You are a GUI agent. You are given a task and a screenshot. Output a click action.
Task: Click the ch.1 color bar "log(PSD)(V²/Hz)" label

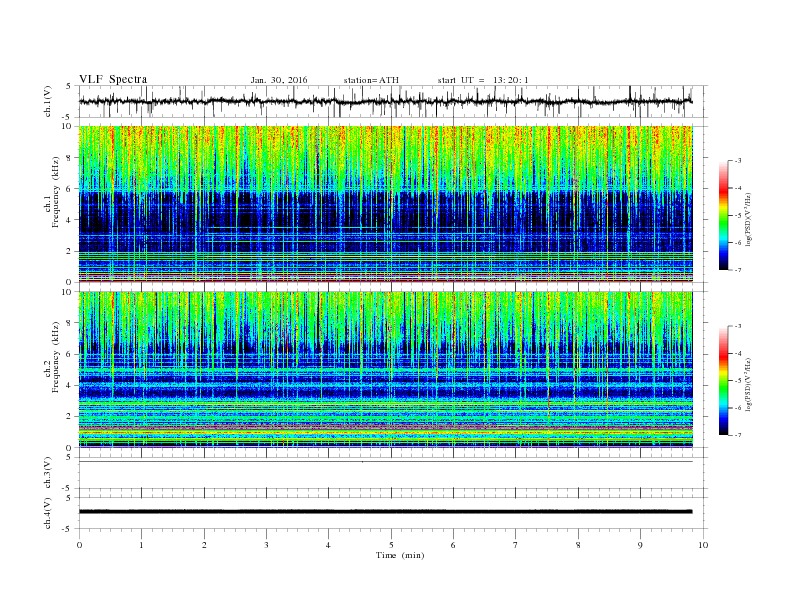click(748, 218)
